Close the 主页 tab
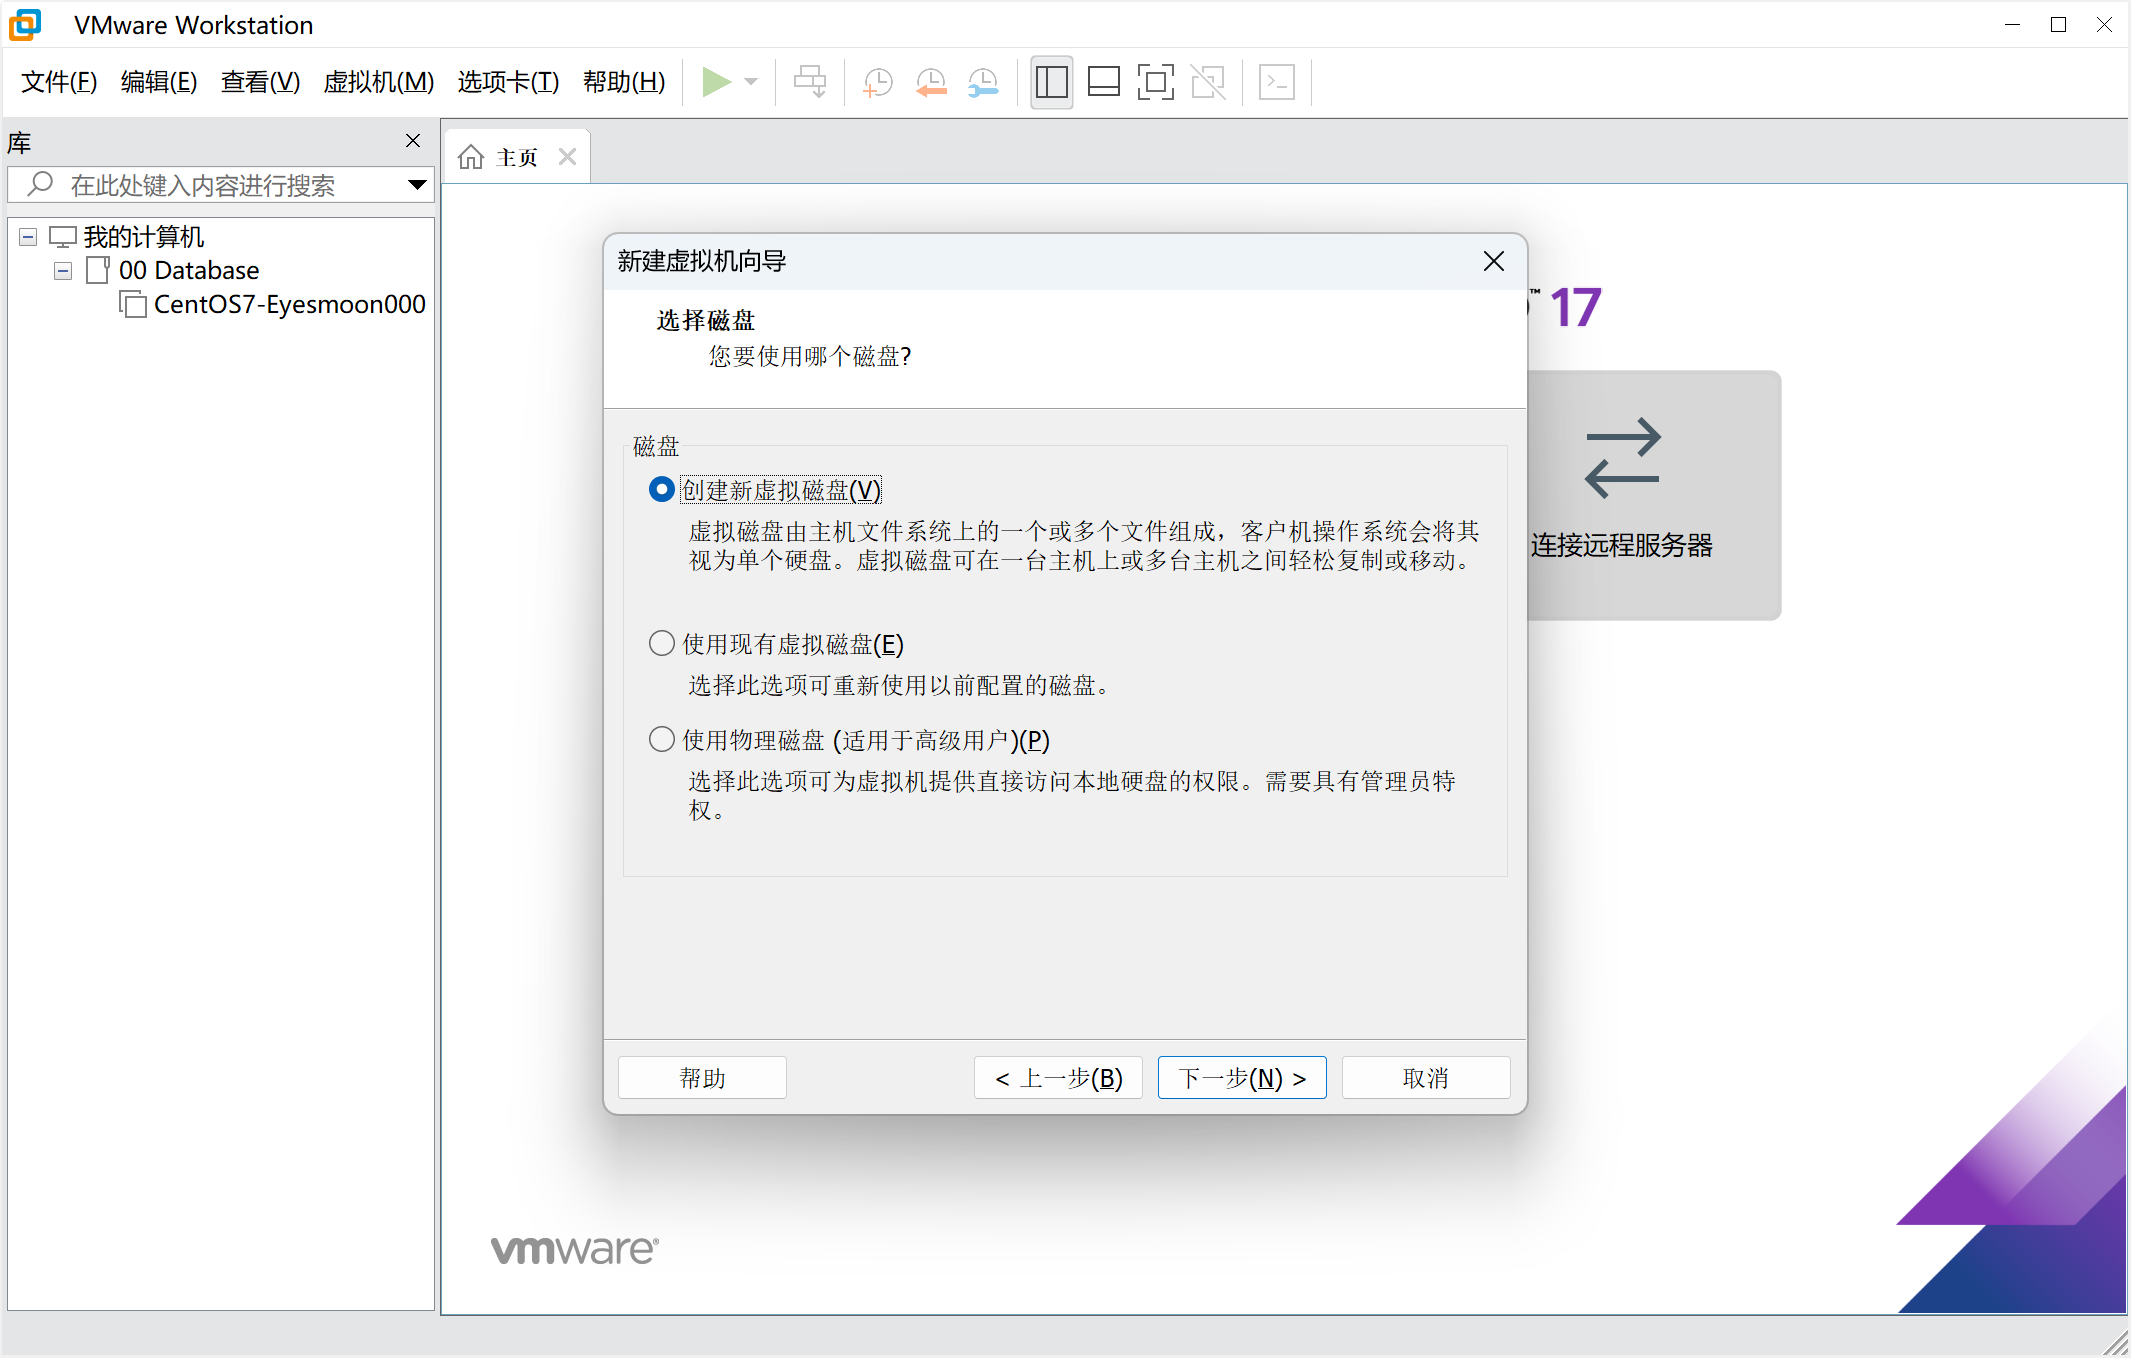The width and height of the screenshot is (2131, 1358). pos(567,157)
